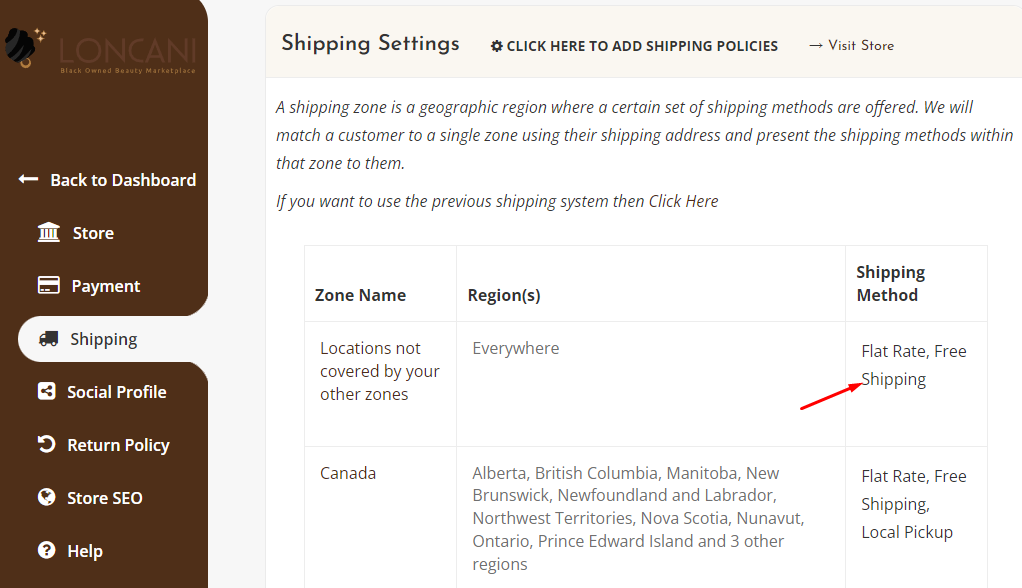This screenshot has width=1022, height=588.
Task: Click the Return Policy undo icon
Action: click(x=46, y=444)
